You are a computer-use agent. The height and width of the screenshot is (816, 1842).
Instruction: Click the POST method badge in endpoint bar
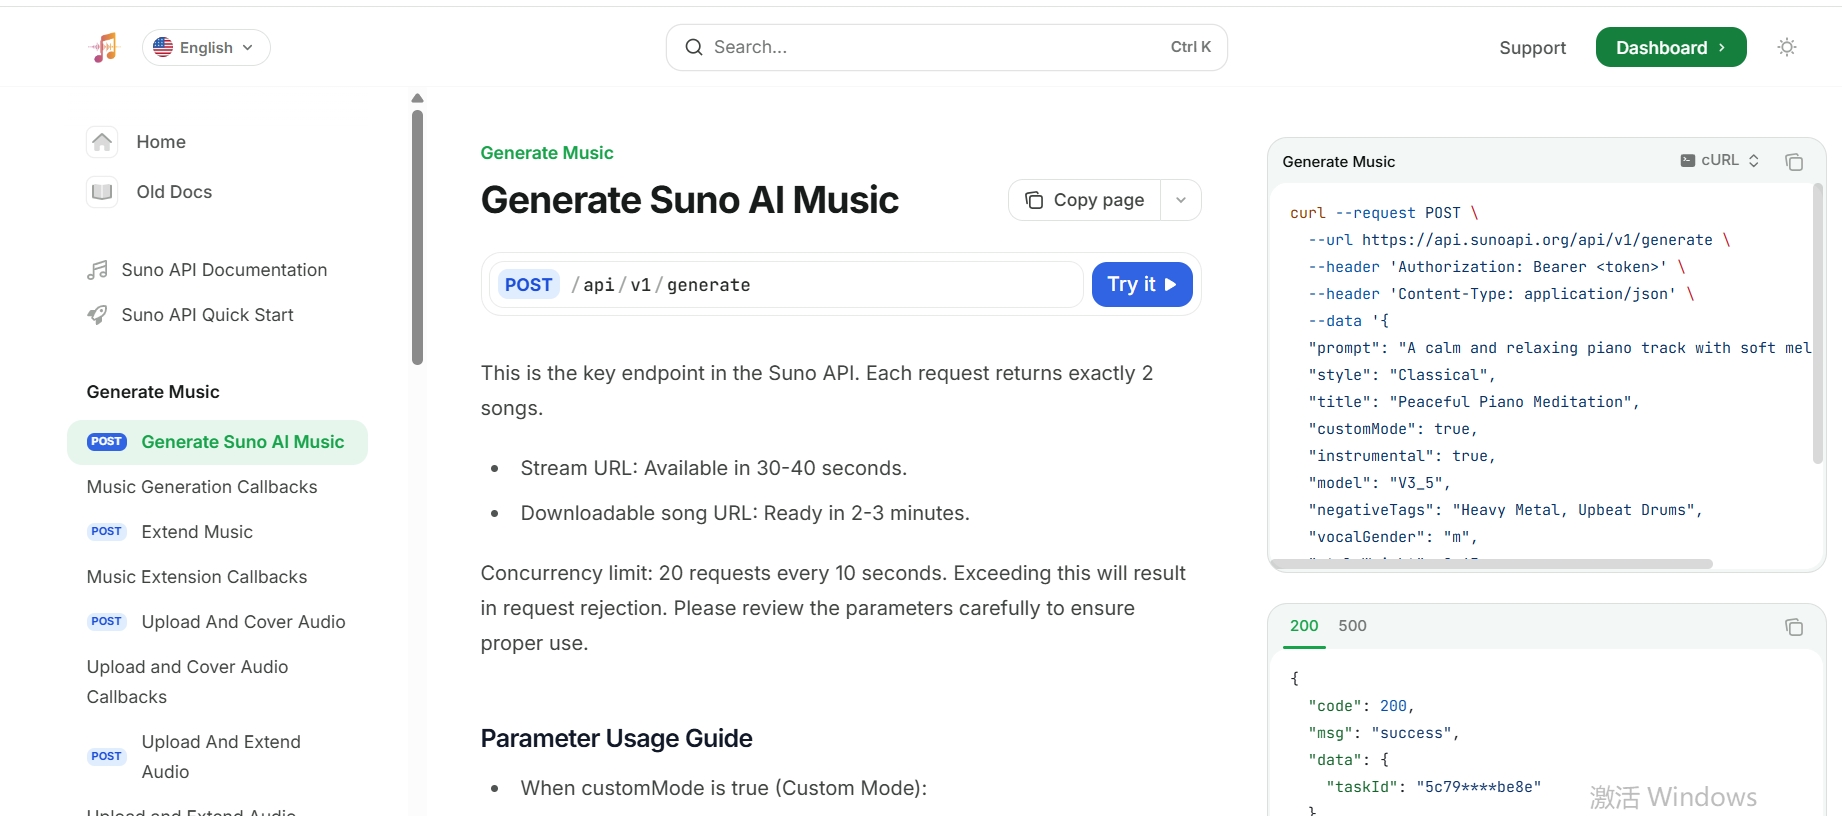tap(528, 285)
